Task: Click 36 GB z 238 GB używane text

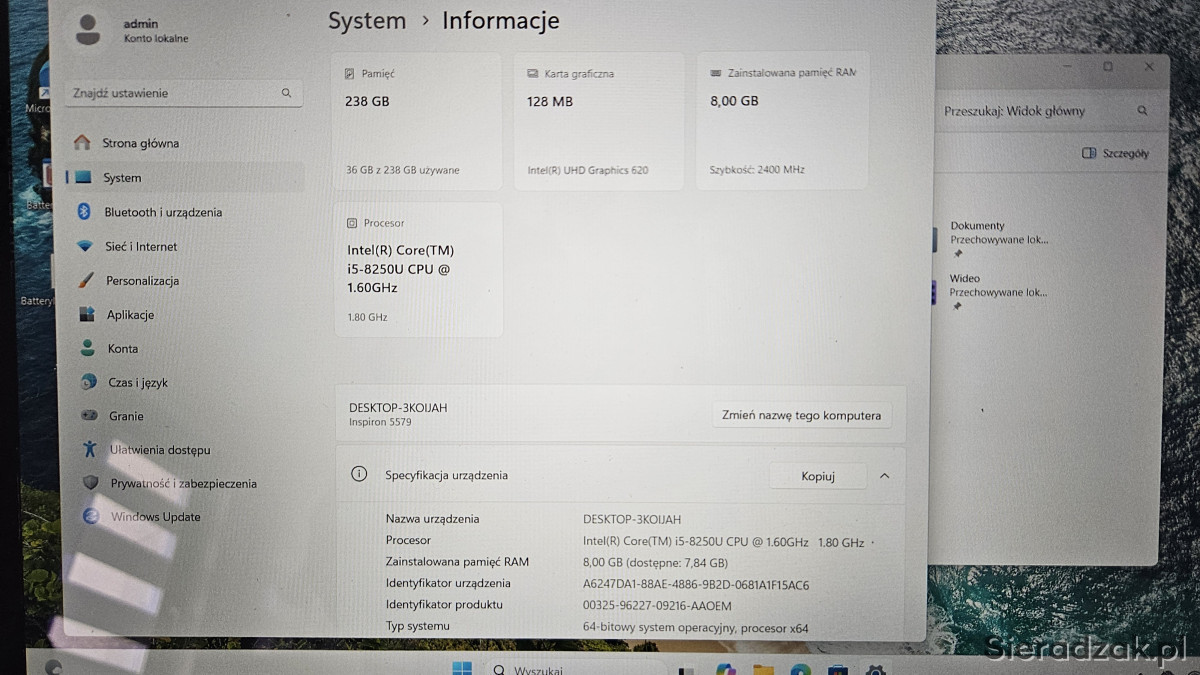Action: (x=403, y=170)
